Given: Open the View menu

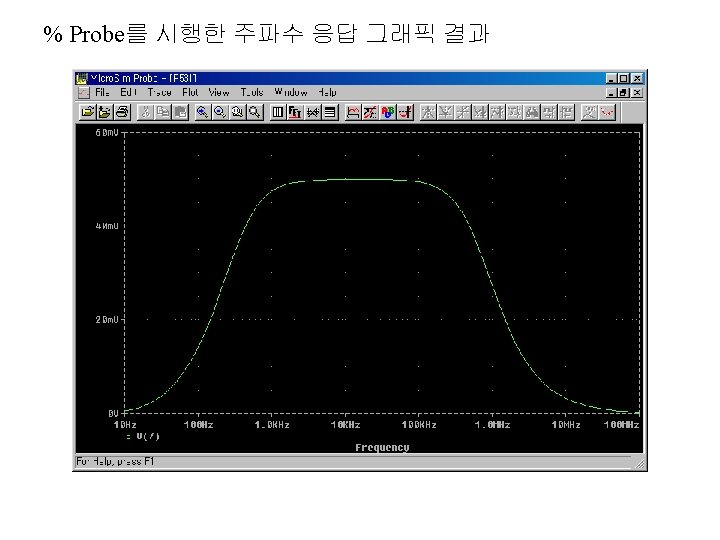Looking at the screenshot, I should click(x=219, y=92).
